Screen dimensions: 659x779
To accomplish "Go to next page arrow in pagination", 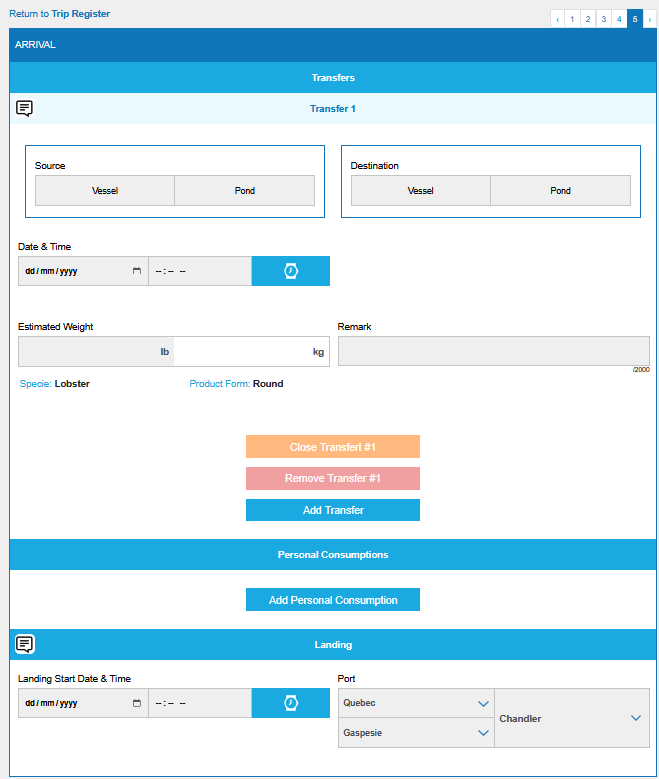I will point(650,19).
